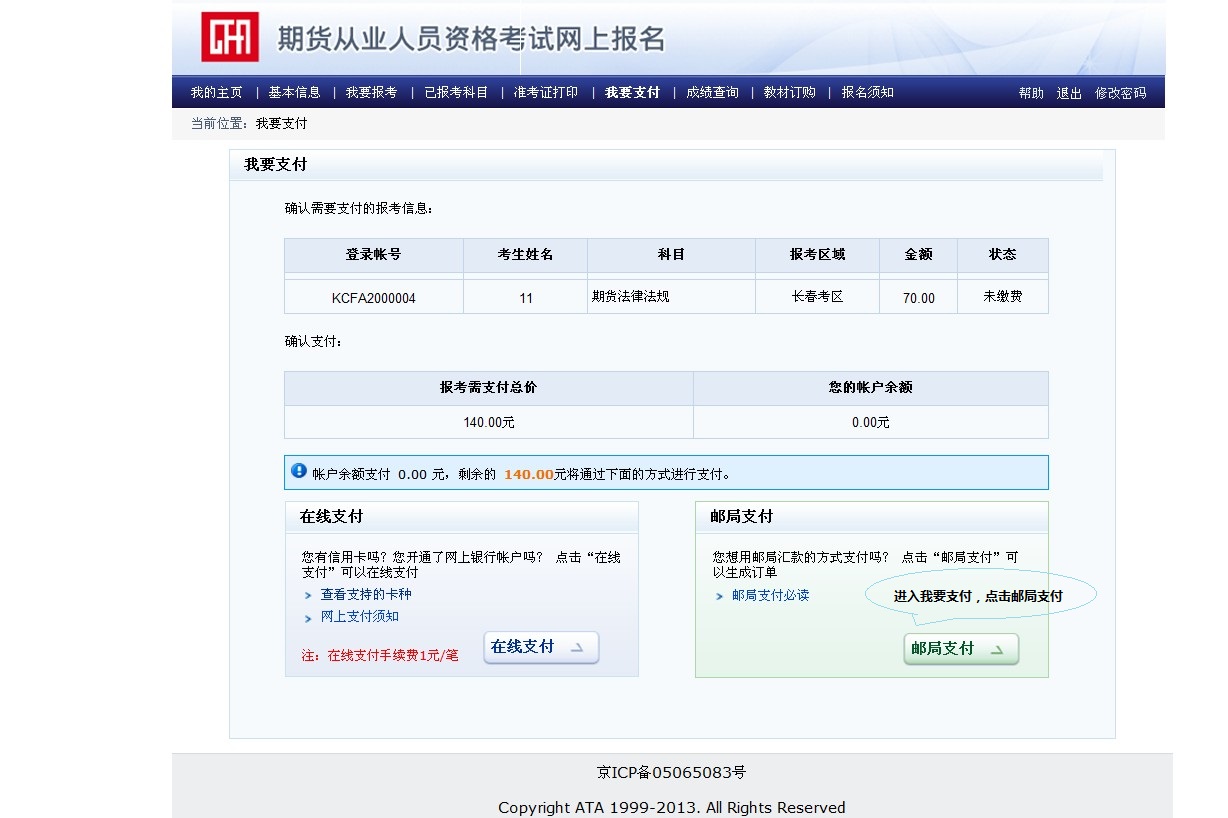Image resolution: width=1228 pixels, height=818 pixels.
Task: Open 我的主页 menu item
Action: click(x=216, y=93)
